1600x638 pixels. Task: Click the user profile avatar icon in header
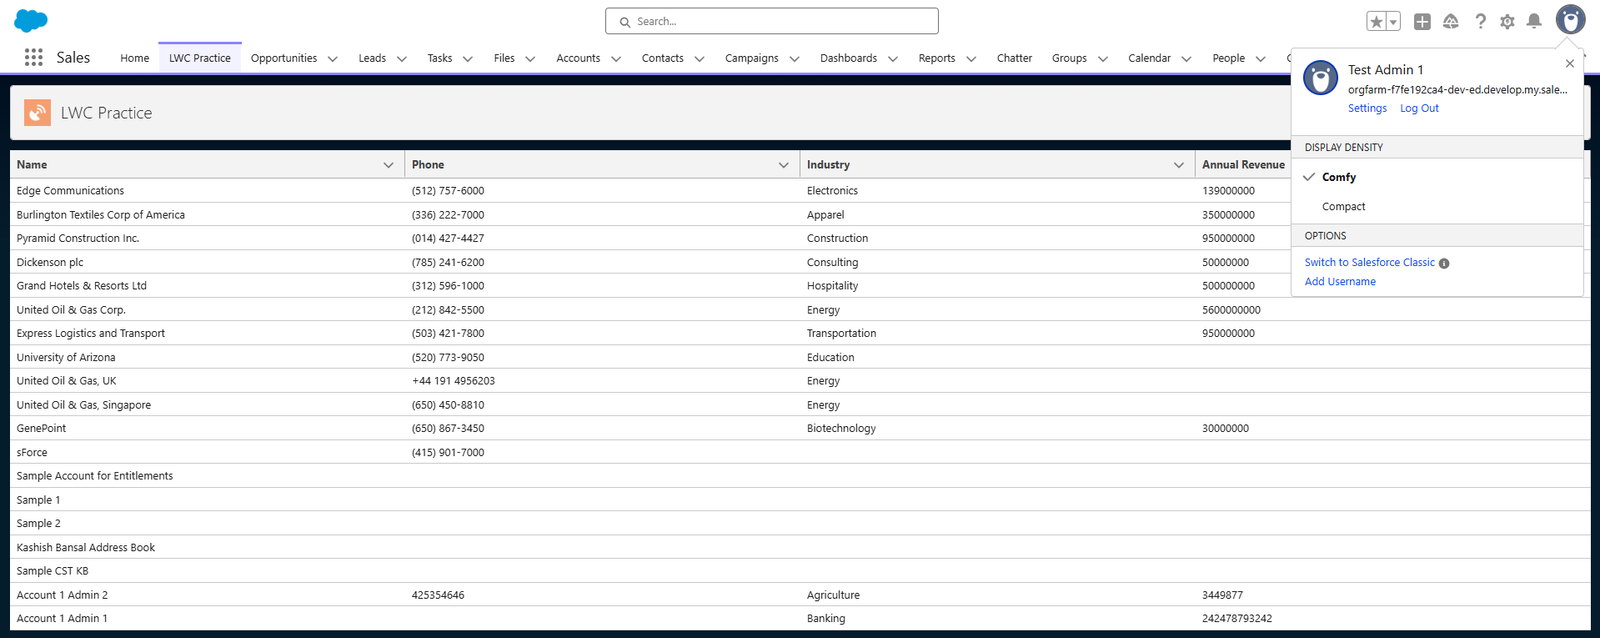(x=1570, y=20)
